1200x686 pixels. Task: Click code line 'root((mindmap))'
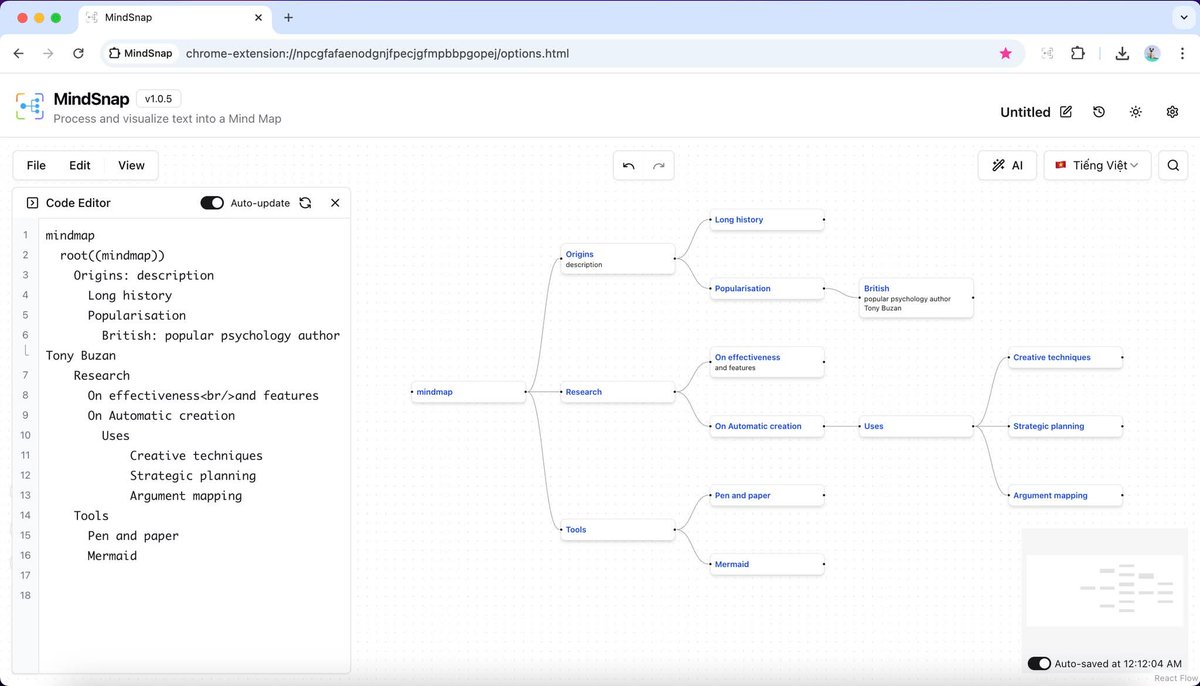click(x=112, y=255)
